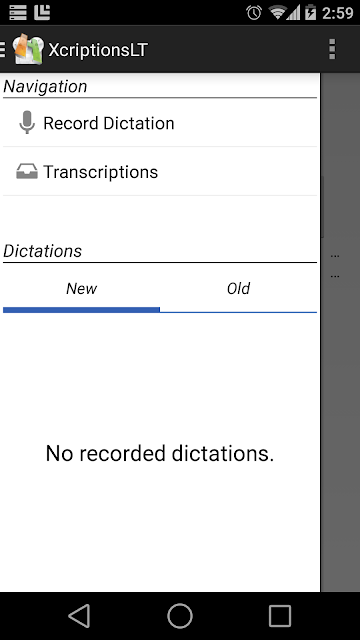Click the XcriptionsLT app logo icon
This screenshot has height=640, width=360.
pyautogui.click(x=28, y=49)
